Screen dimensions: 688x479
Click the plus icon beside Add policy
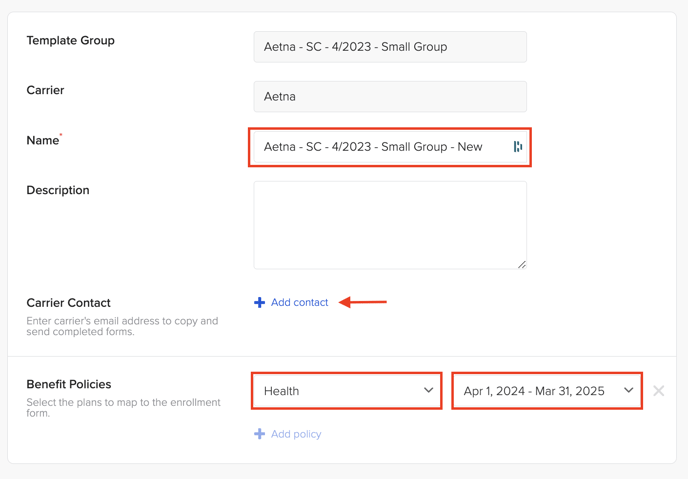[x=259, y=434]
